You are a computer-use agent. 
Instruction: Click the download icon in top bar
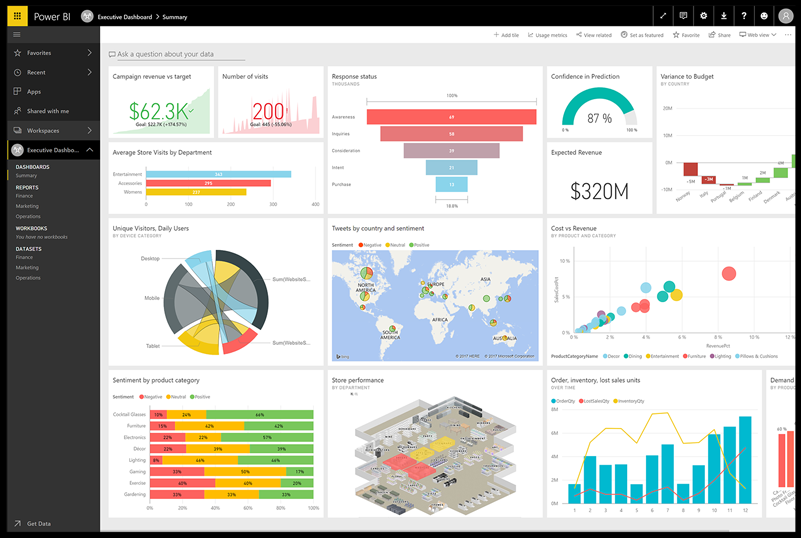pyautogui.click(x=723, y=16)
